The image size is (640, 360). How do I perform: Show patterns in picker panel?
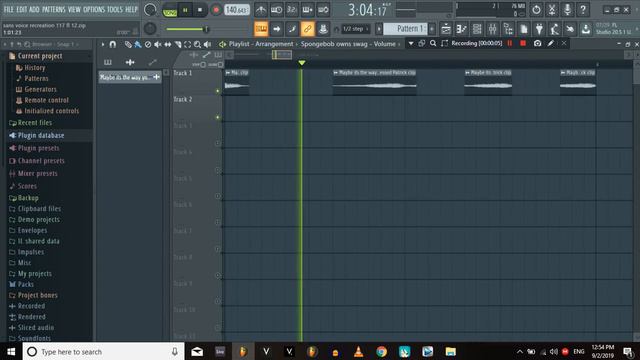(108, 62)
